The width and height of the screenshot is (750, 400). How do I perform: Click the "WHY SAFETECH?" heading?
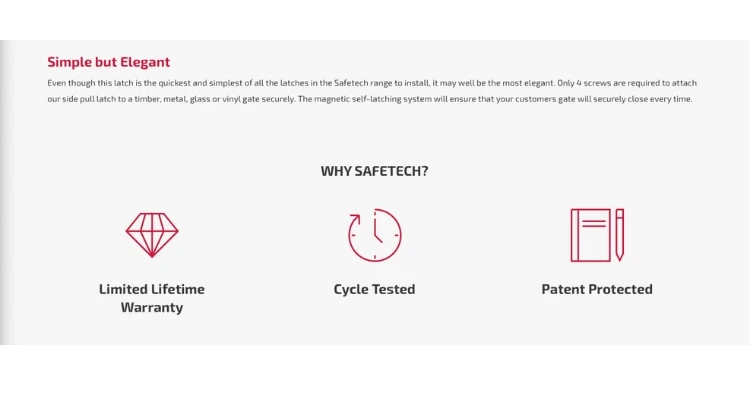click(374, 171)
